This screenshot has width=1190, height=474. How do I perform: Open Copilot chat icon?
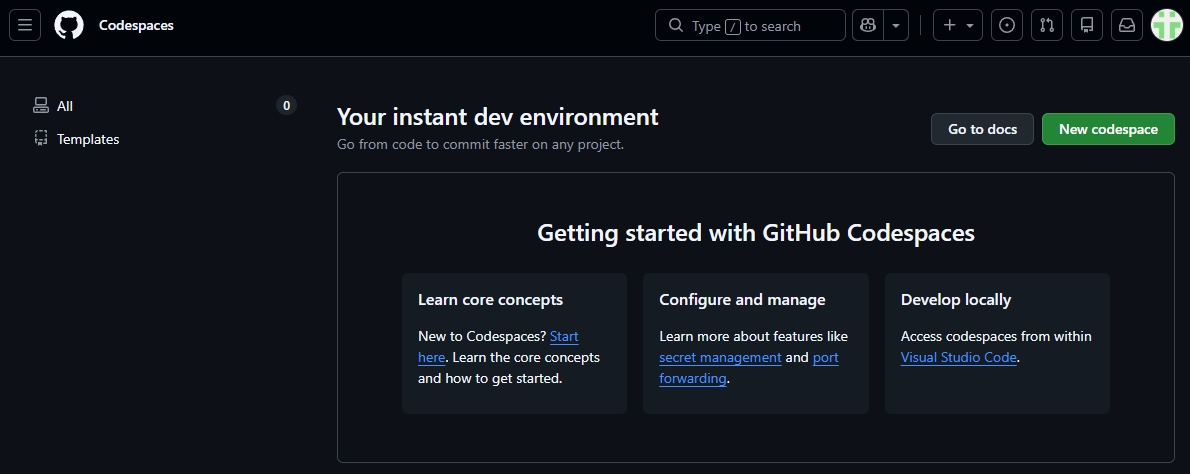pos(867,25)
